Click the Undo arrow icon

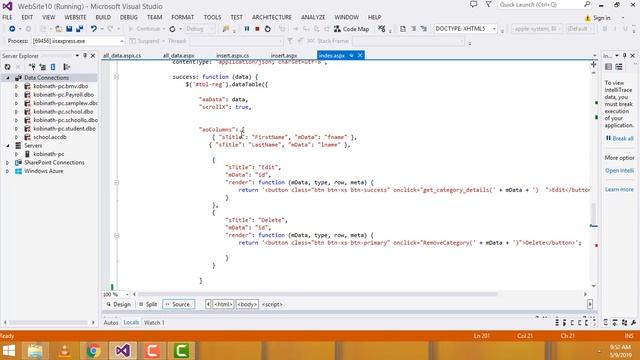94,29
